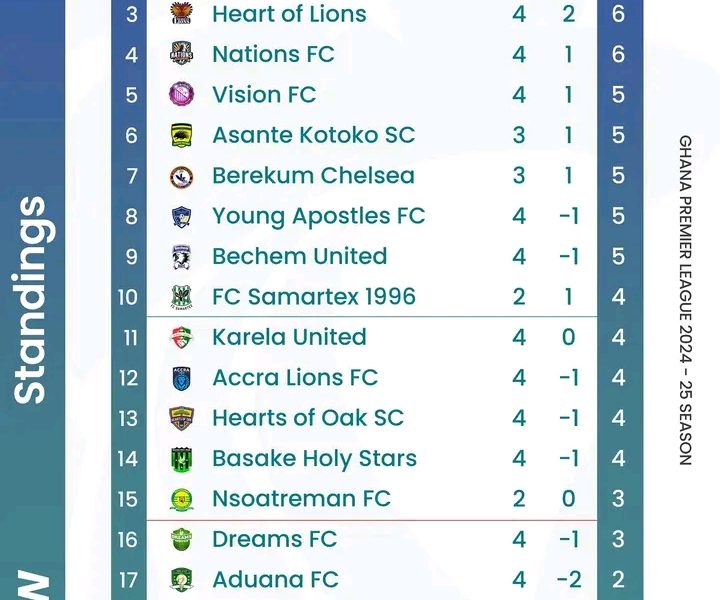Click the Bechem United logo
Viewport: 720px width, 600px height.
182,256
